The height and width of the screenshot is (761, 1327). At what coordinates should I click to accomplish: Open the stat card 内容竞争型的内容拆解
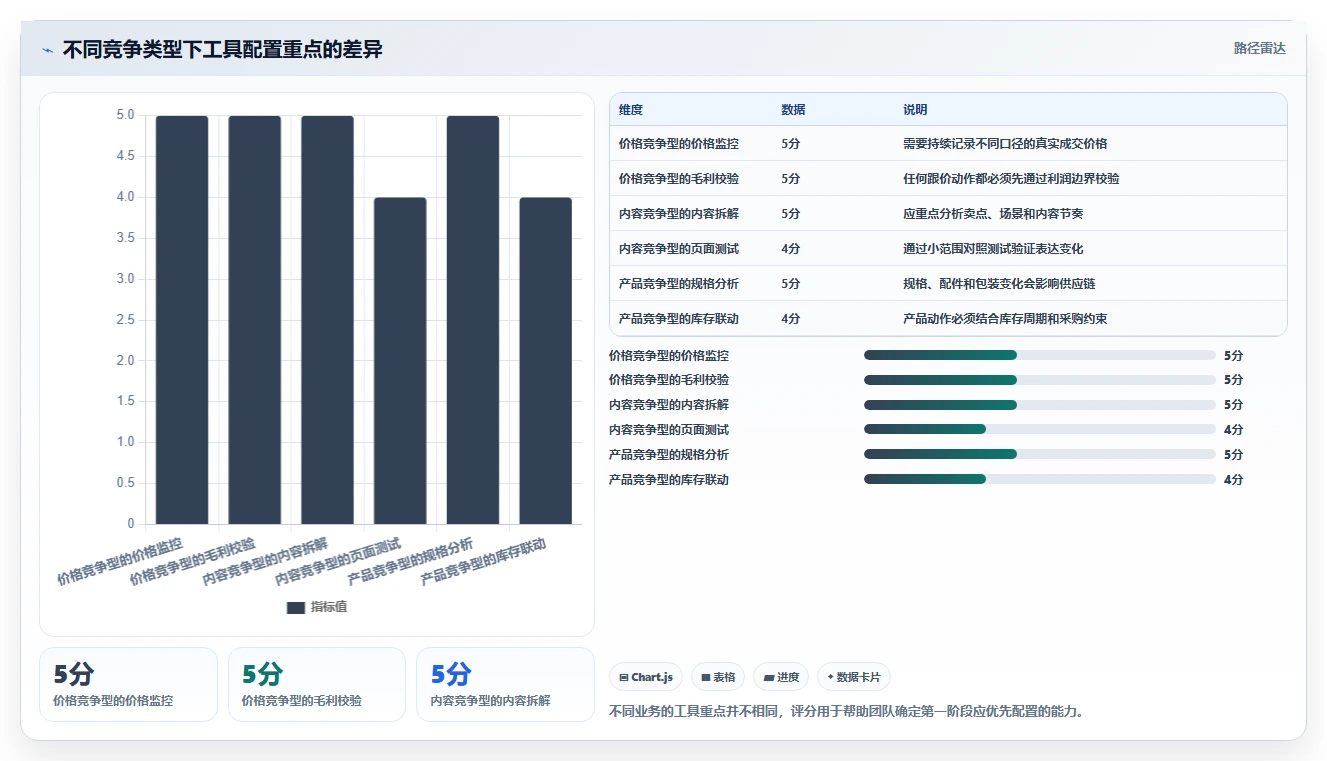pyautogui.click(x=505, y=684)
